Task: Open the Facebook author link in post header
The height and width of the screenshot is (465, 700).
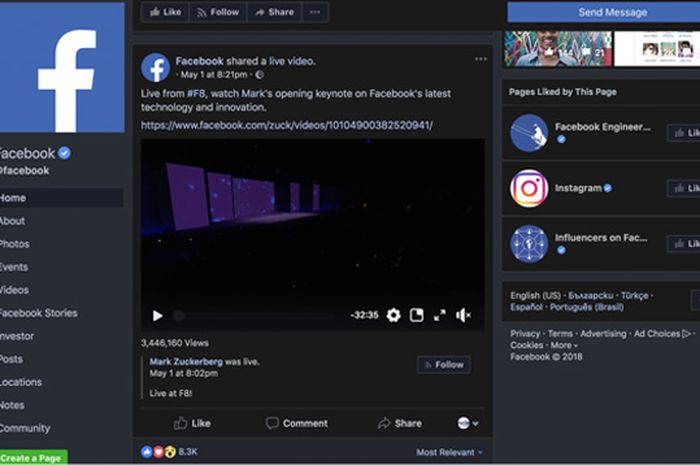Action: click(200, 61)
